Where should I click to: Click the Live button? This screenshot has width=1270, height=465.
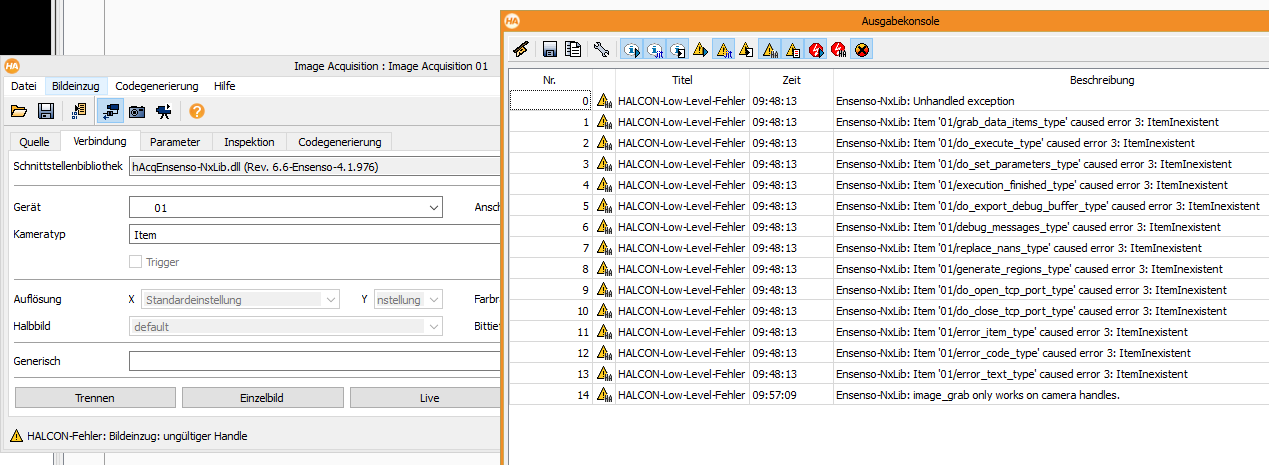[x=424, y=398]
